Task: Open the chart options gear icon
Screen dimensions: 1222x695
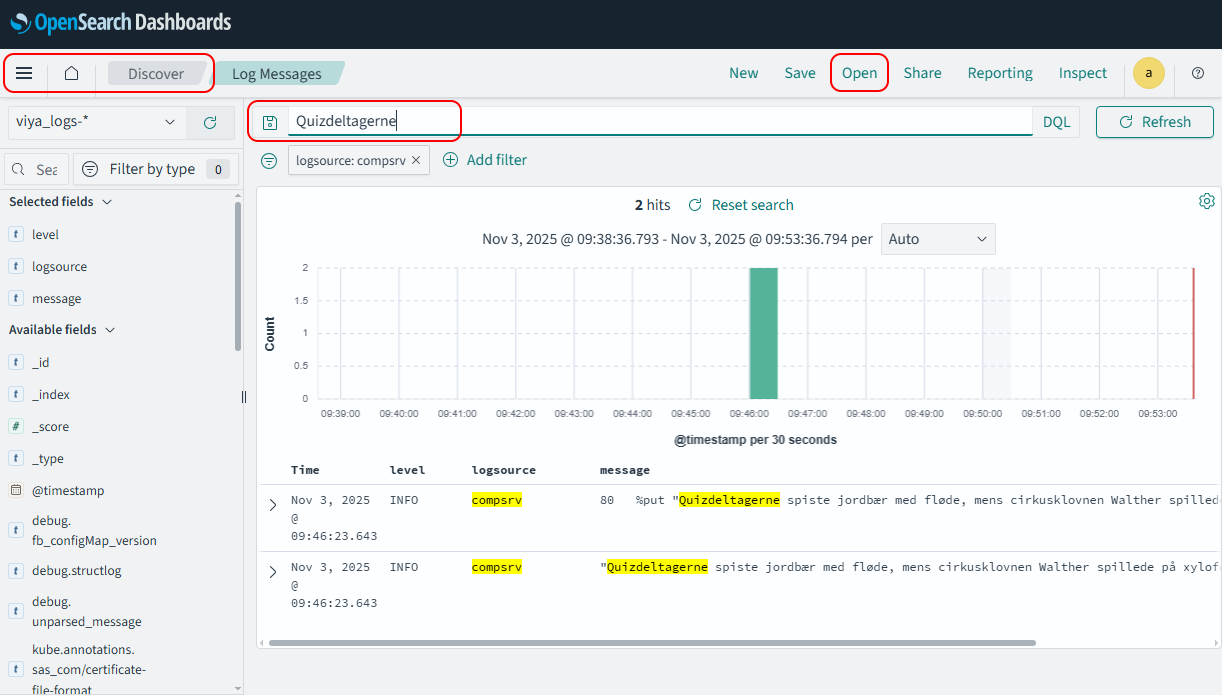Action: [1206, 200]
